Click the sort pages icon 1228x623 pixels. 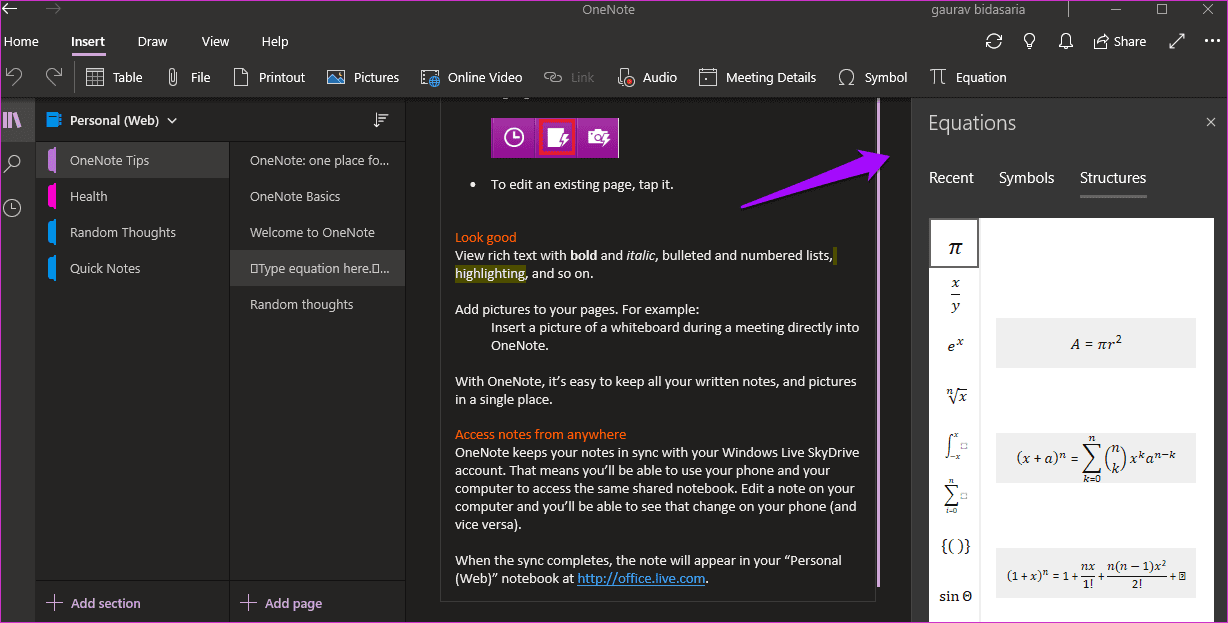pos(380,120)
